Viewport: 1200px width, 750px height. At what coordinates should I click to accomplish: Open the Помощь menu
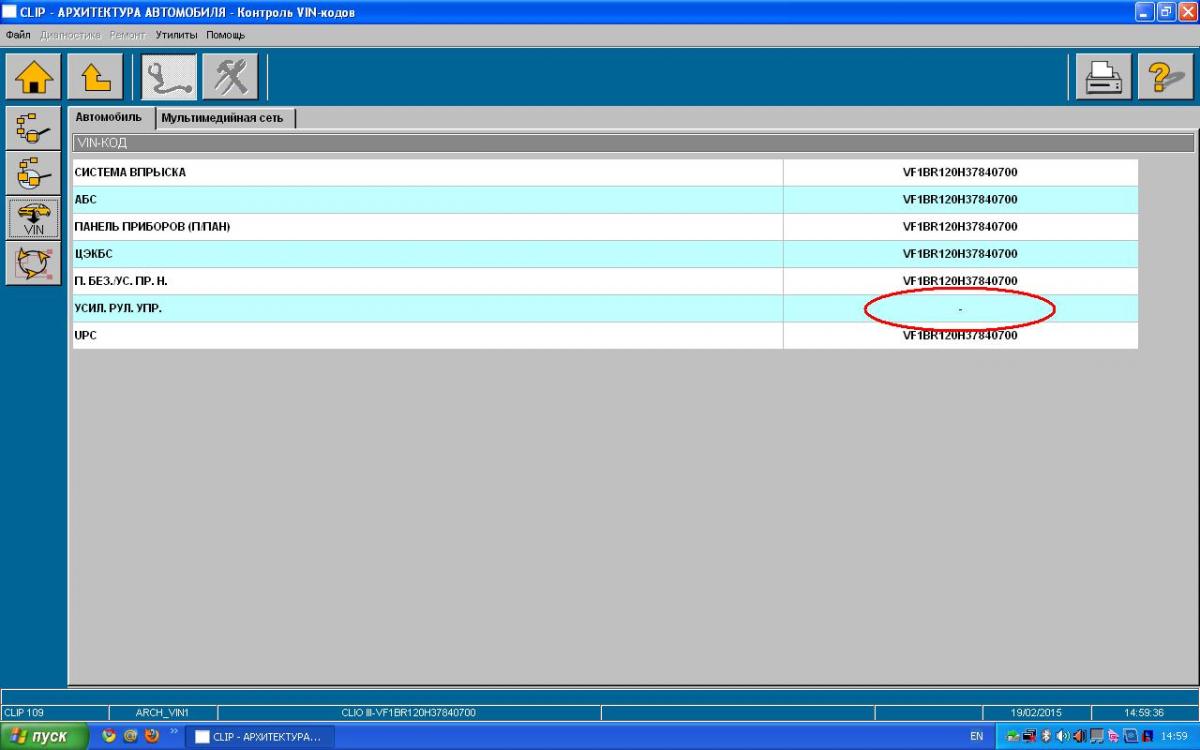click(x=225, y=35)
